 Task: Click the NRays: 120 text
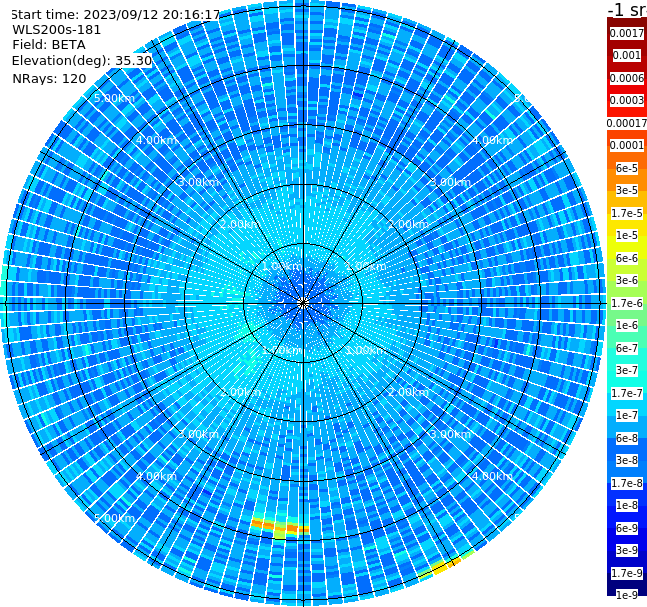(x=49, y=78)
